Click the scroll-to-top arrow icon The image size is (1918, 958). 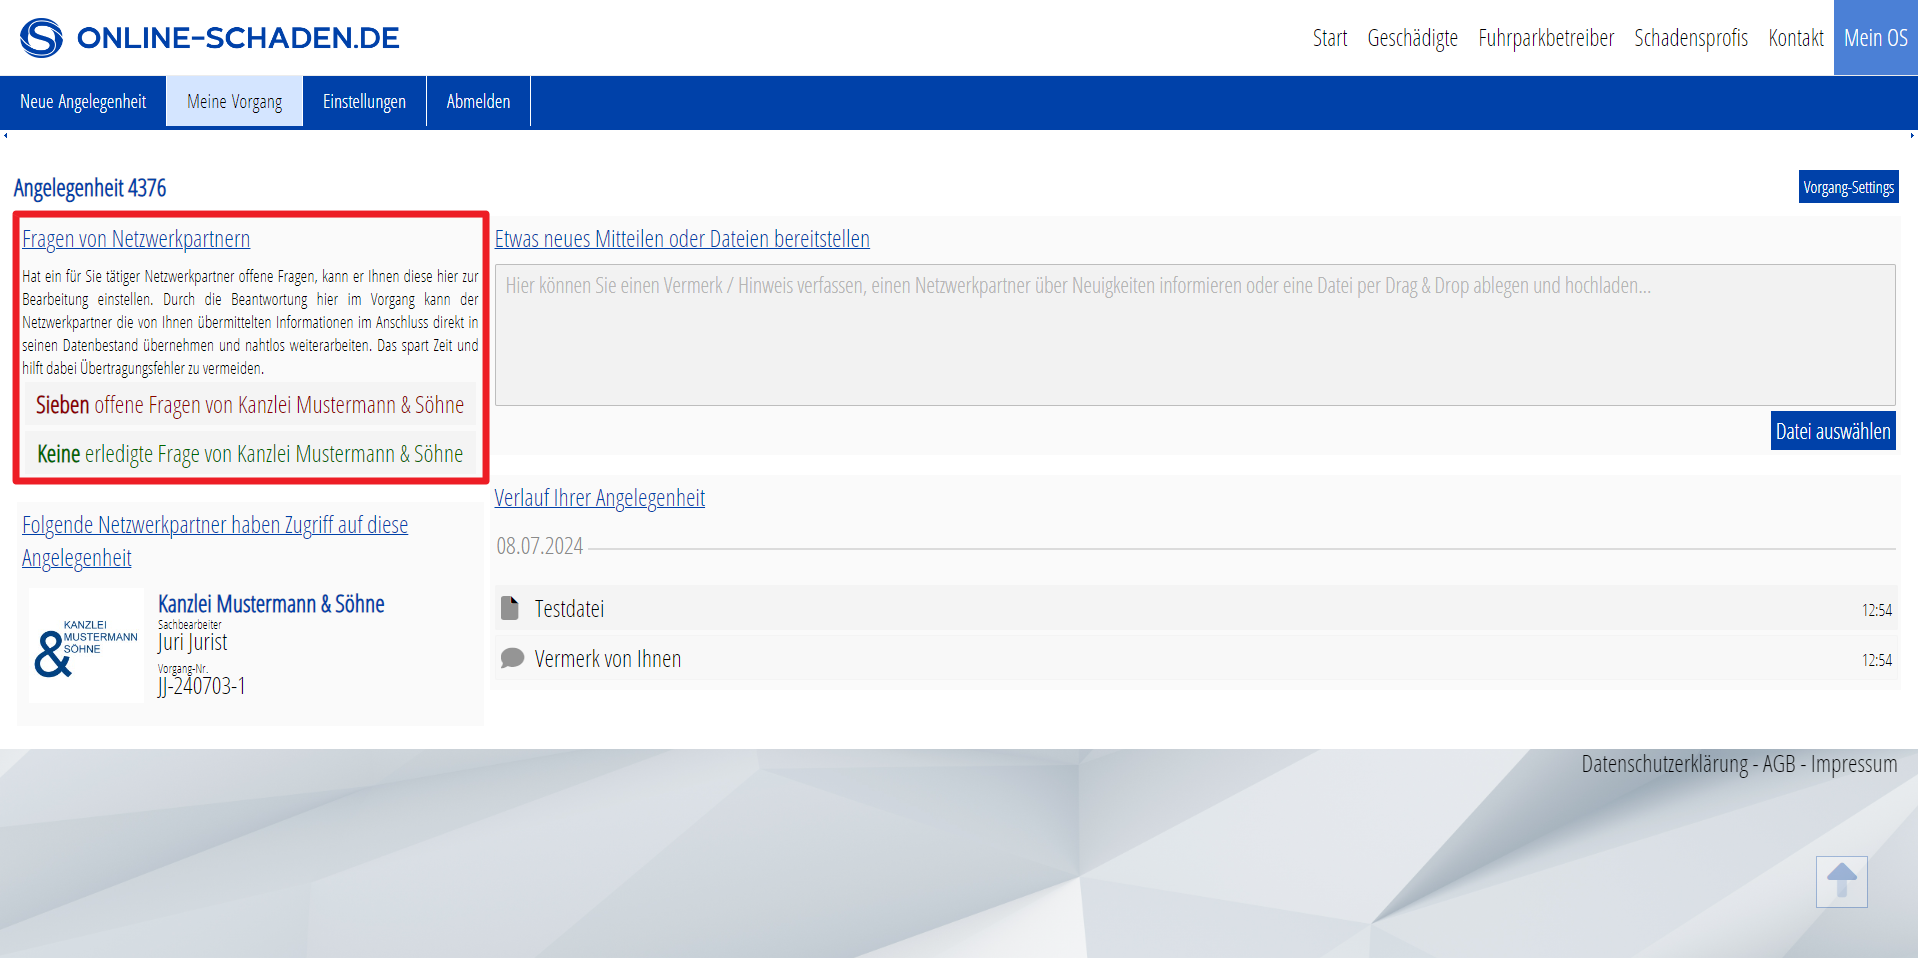pyautogui.click(x=1841, y=881)
